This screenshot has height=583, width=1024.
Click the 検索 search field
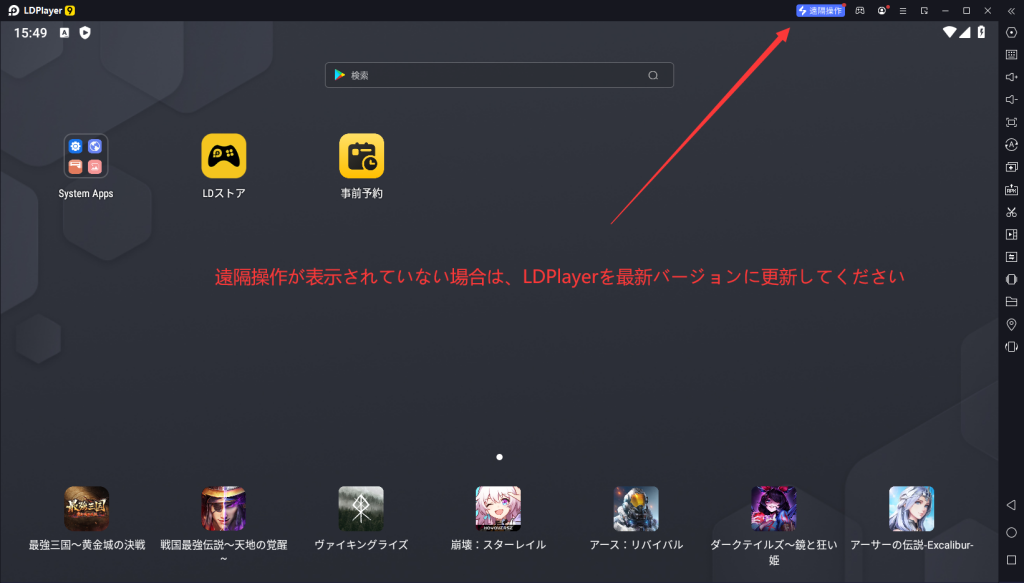pyautogui.click(x=500, y=75)
